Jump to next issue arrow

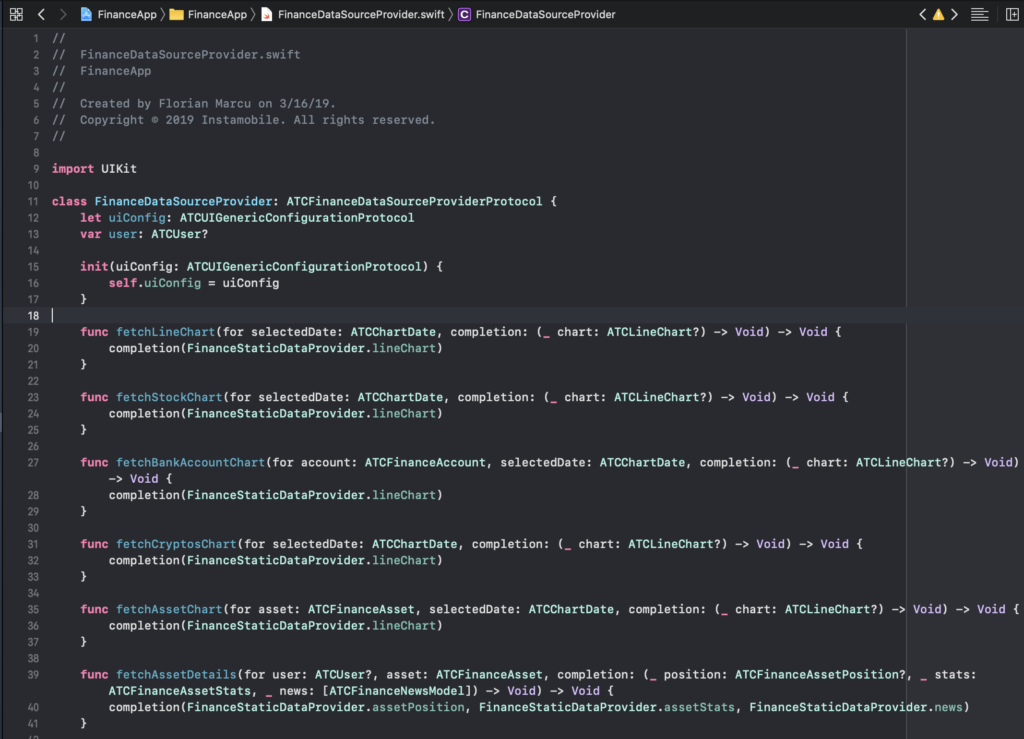954,15
